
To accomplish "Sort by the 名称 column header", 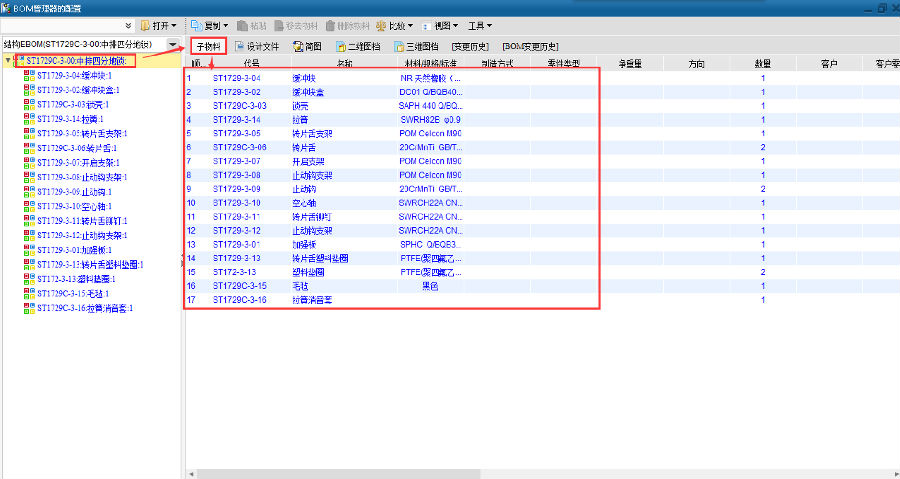I will click(344, 63).
